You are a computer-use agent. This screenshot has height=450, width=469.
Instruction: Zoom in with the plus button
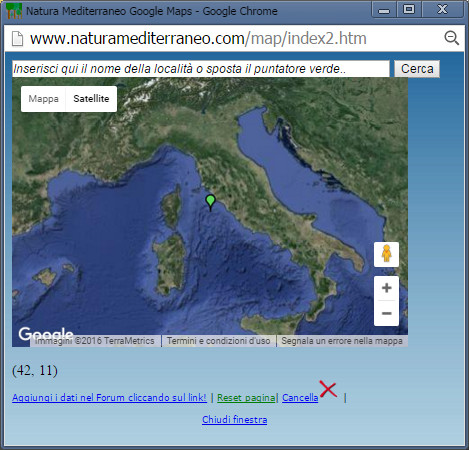[386, 288]
